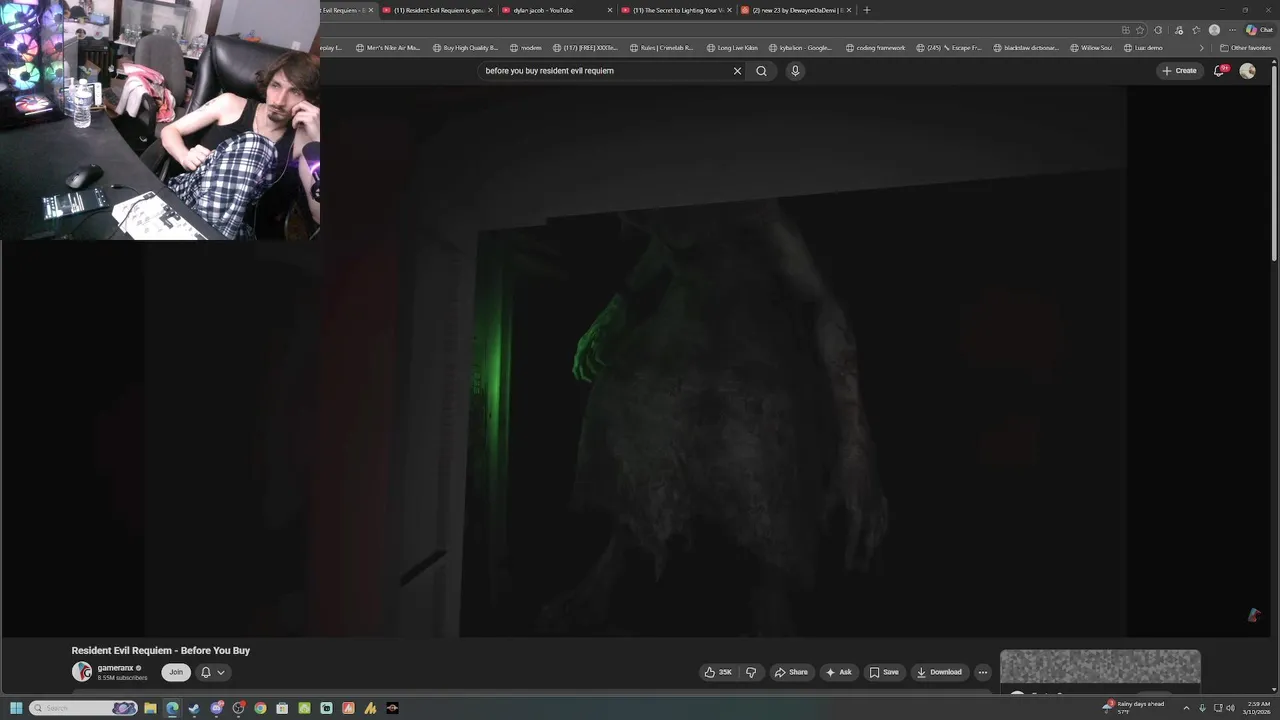Dislike the Resident Evil Requiem video
This screenshot has height=720, width=1280.
[x=751, y=672]
